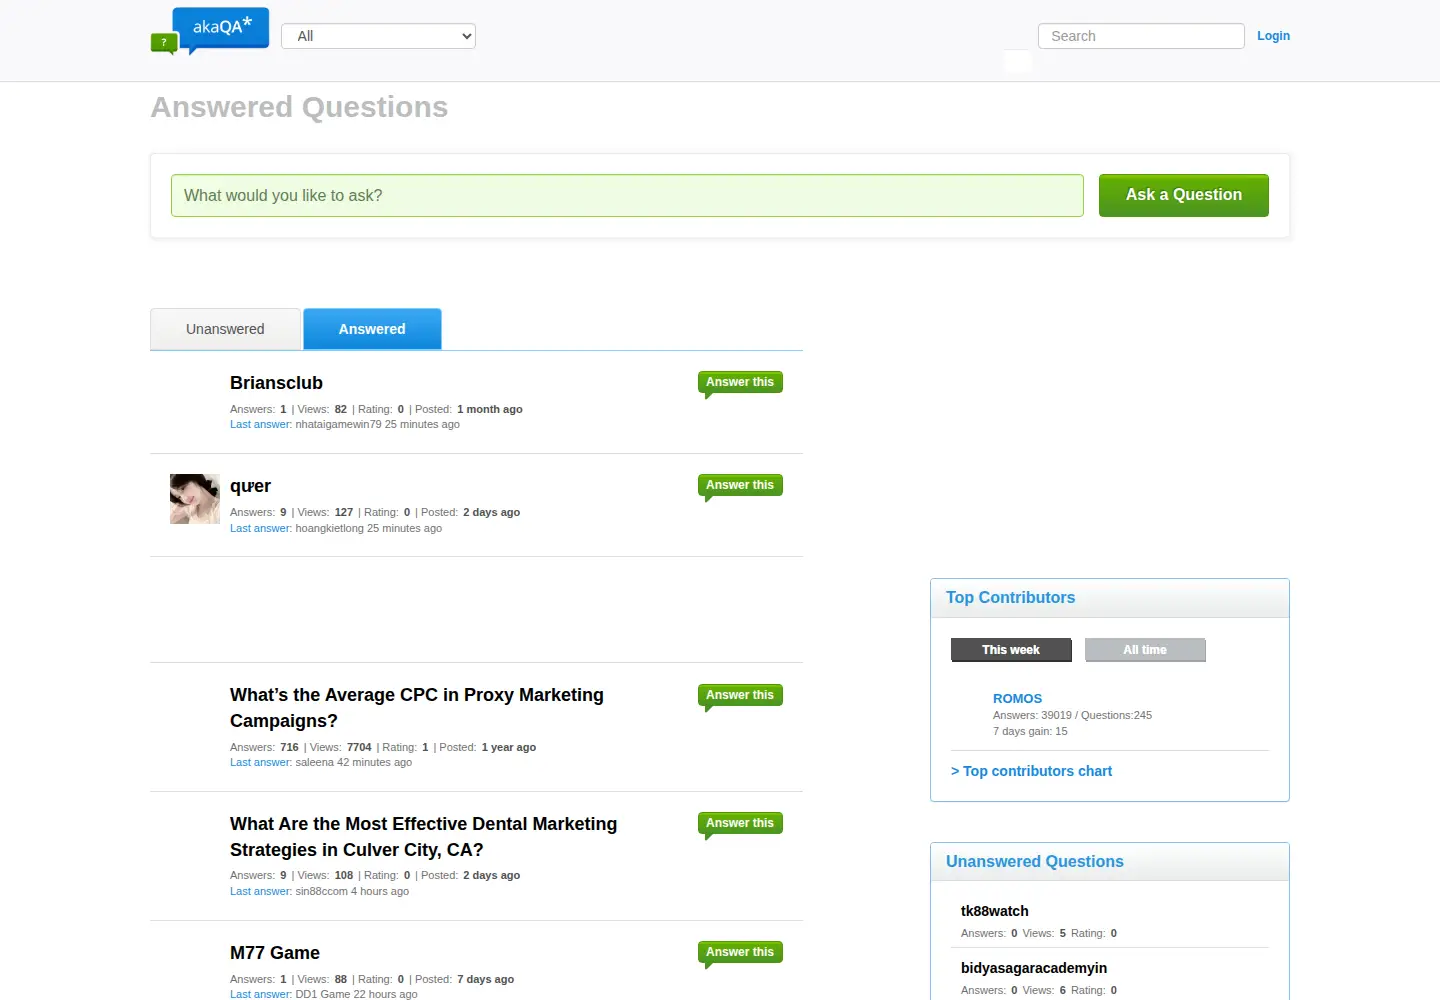Open Last answer link under quer

click(x=260, y=528)
